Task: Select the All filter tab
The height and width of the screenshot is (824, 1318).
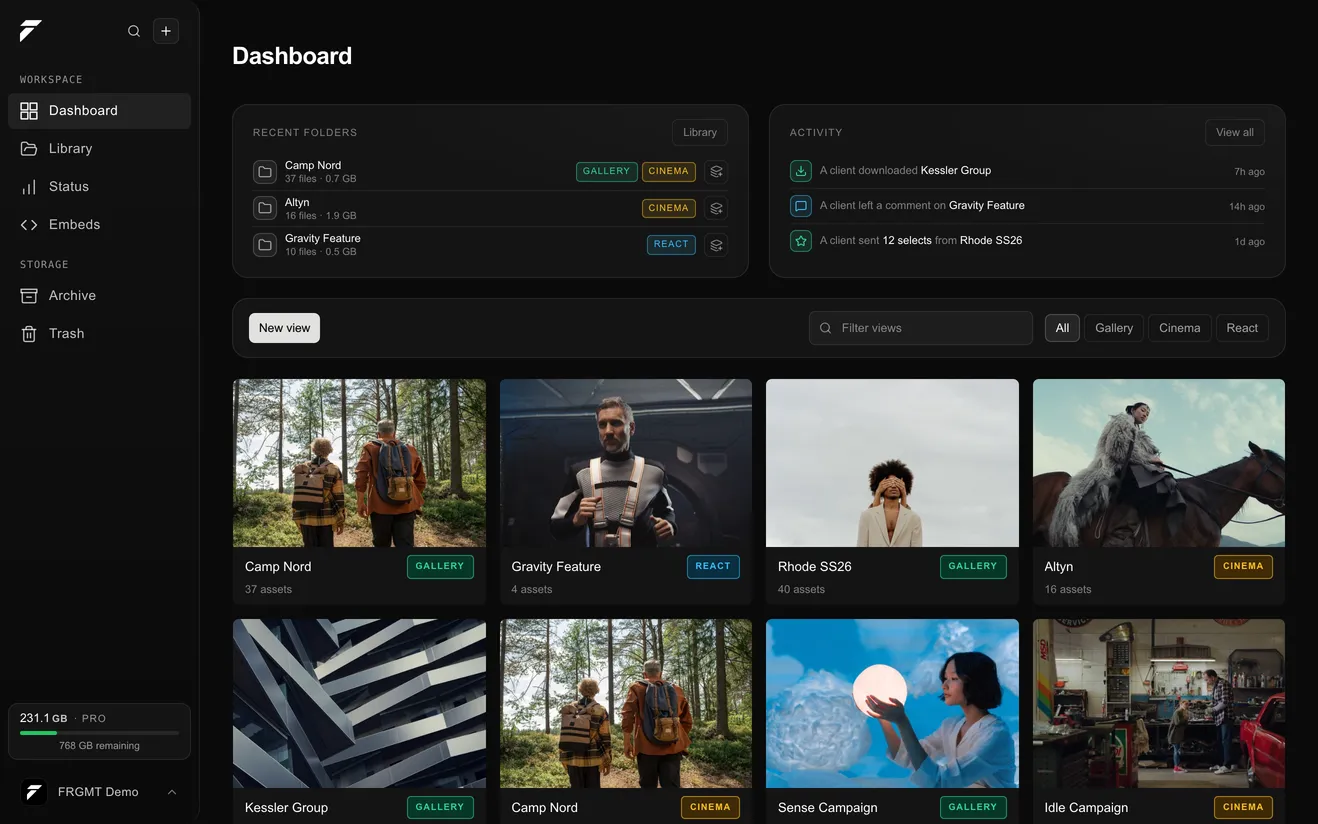Action: [x=1062, y=328]
